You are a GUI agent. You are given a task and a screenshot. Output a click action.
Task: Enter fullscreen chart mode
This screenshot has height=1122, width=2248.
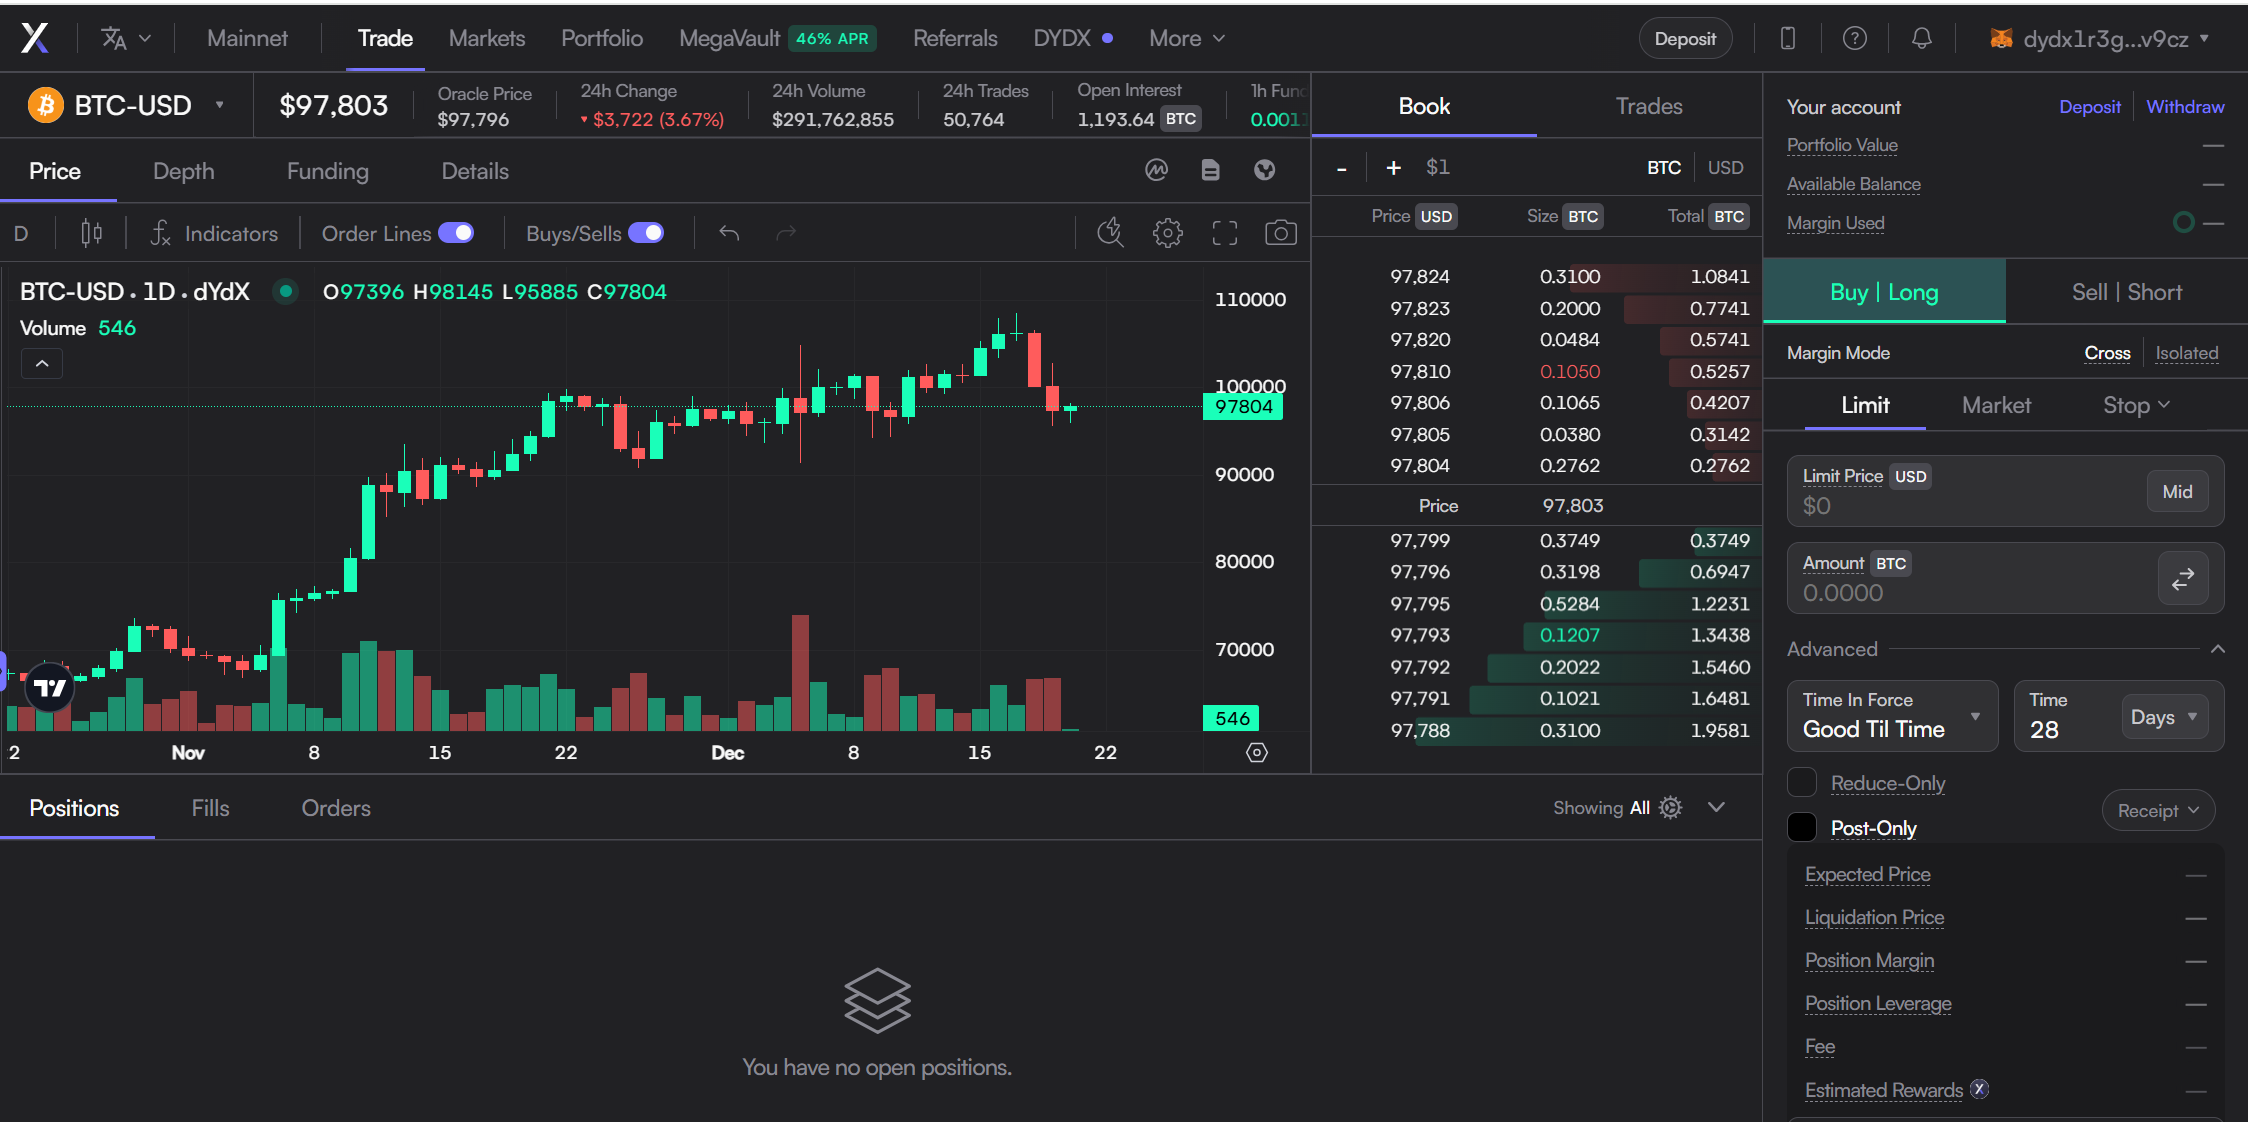point(1224,233)
